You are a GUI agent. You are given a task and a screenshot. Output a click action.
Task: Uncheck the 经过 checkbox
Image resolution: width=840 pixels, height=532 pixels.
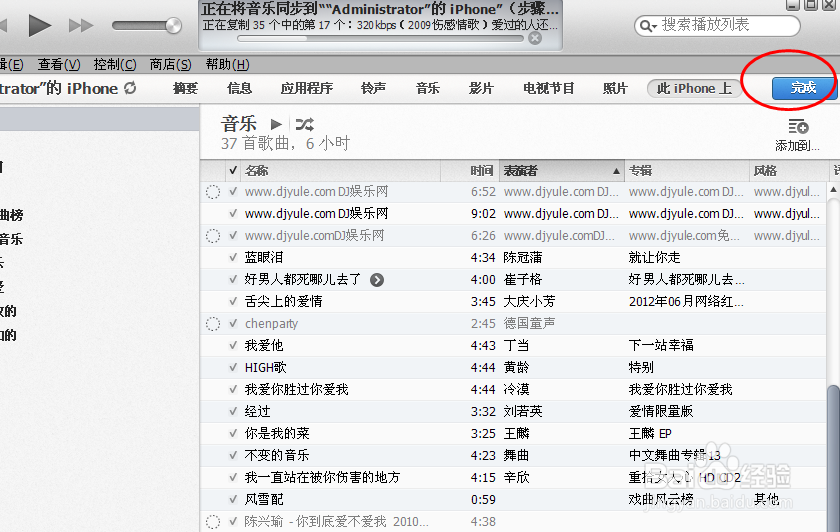pos(233,411)
